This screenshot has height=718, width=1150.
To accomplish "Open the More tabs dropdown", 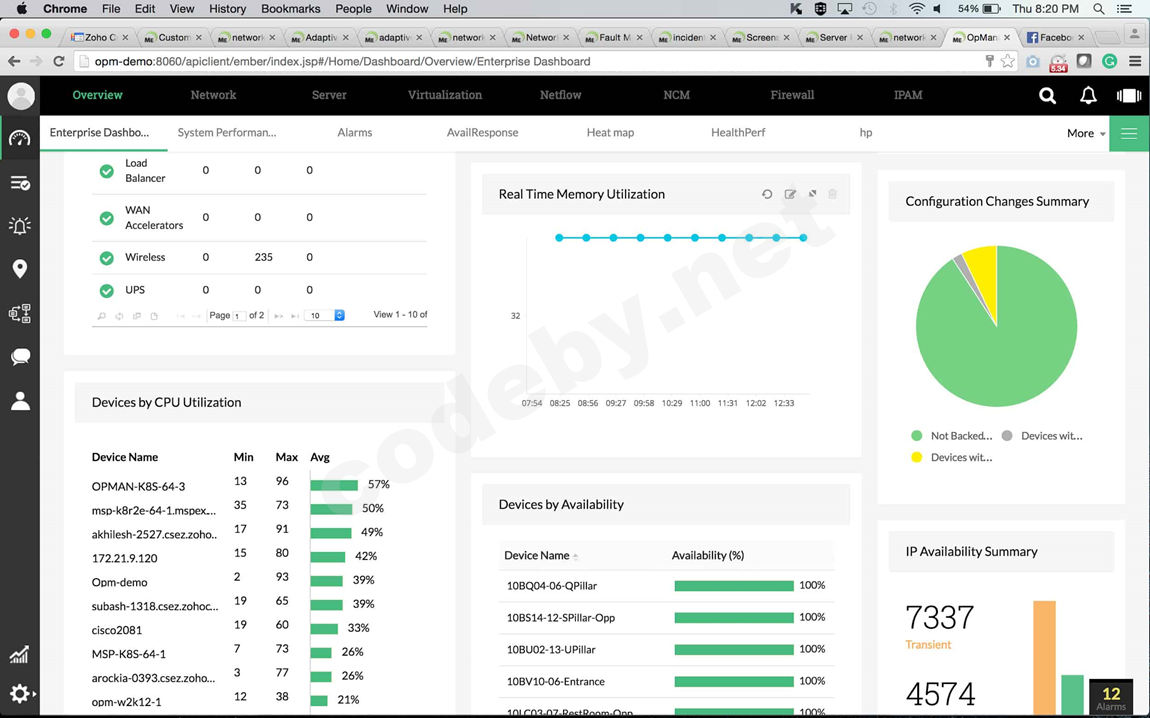I will point(1085,133).
